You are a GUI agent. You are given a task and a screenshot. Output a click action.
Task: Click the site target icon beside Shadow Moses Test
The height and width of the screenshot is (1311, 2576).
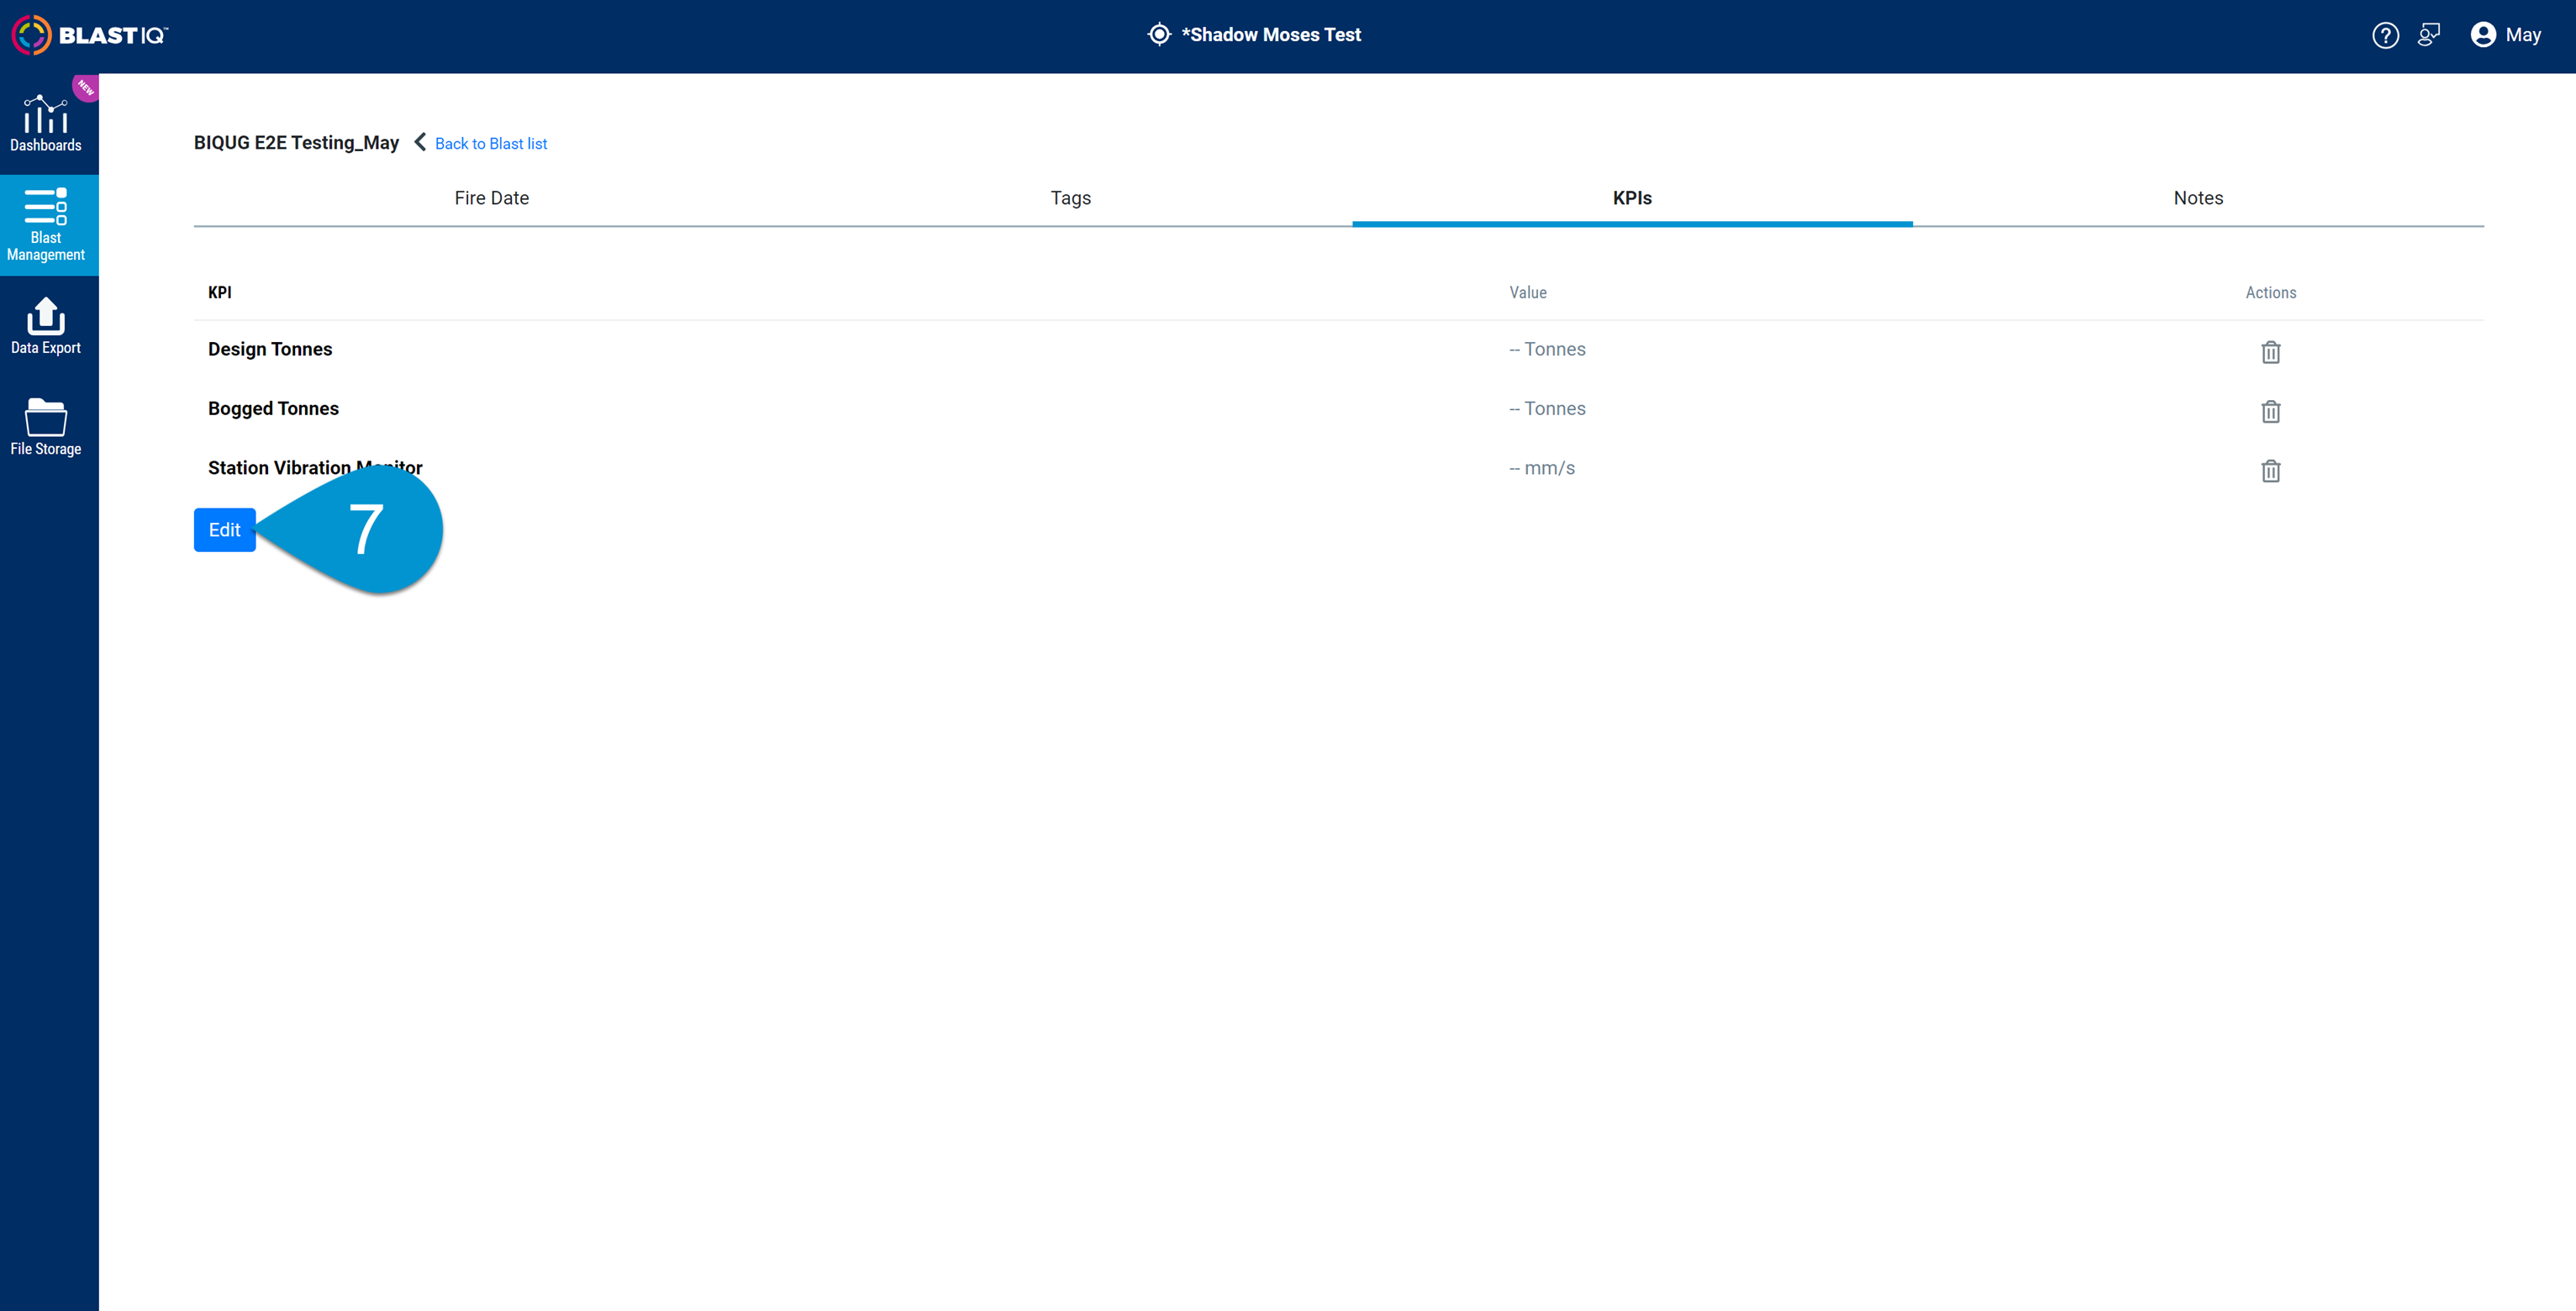[1158, 34]
